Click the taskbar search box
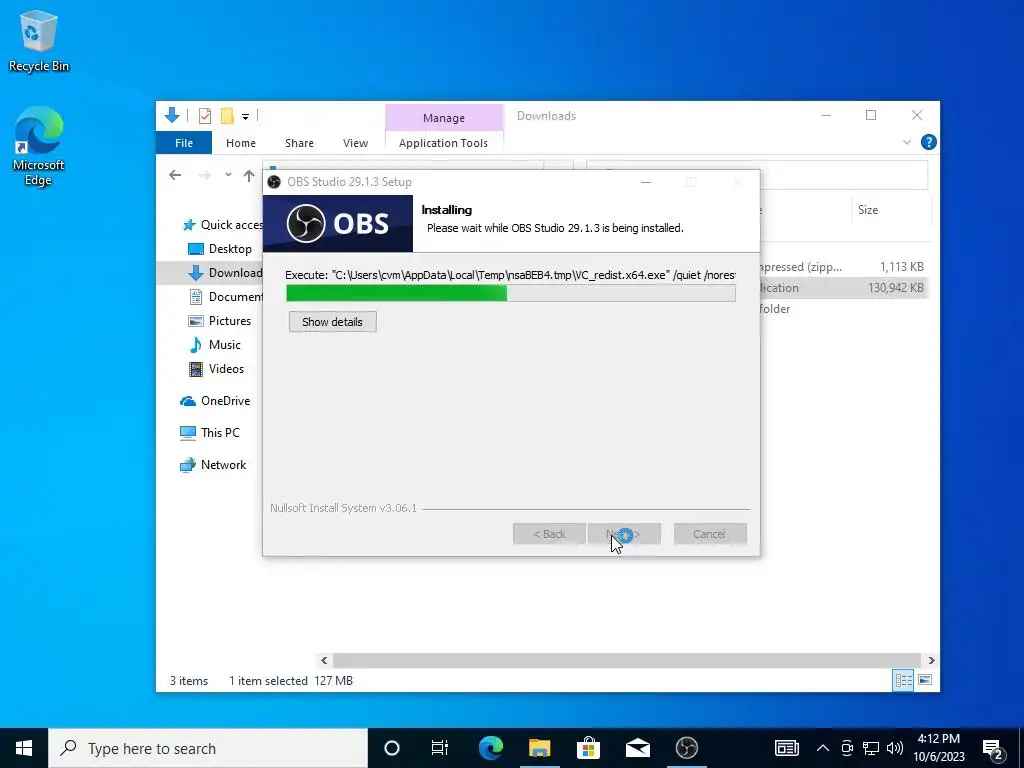Image resolution: width=1024 pixels, height=768 pixels. 208,748
